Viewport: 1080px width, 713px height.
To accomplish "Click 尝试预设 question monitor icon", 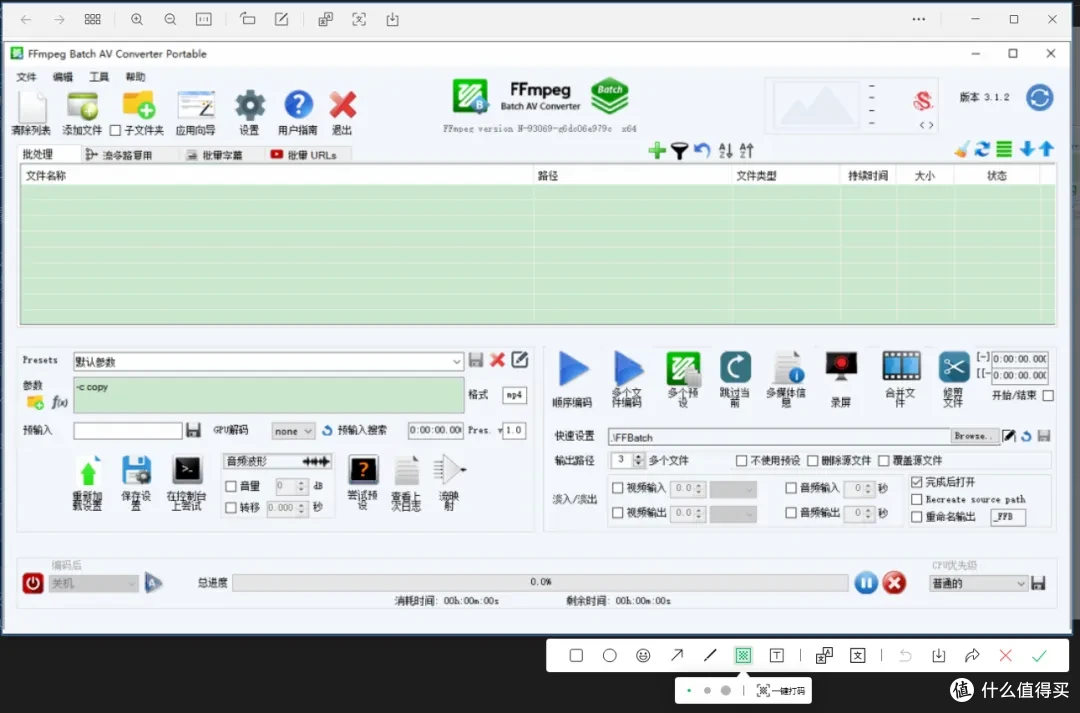I will 363,470.
